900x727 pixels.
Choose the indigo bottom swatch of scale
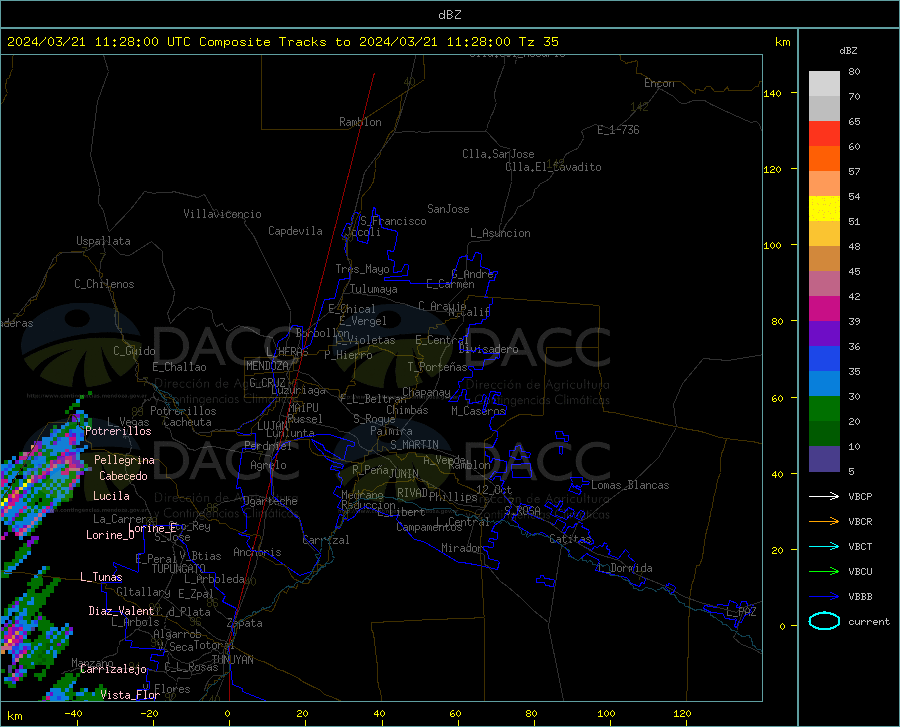coord(824,459)
